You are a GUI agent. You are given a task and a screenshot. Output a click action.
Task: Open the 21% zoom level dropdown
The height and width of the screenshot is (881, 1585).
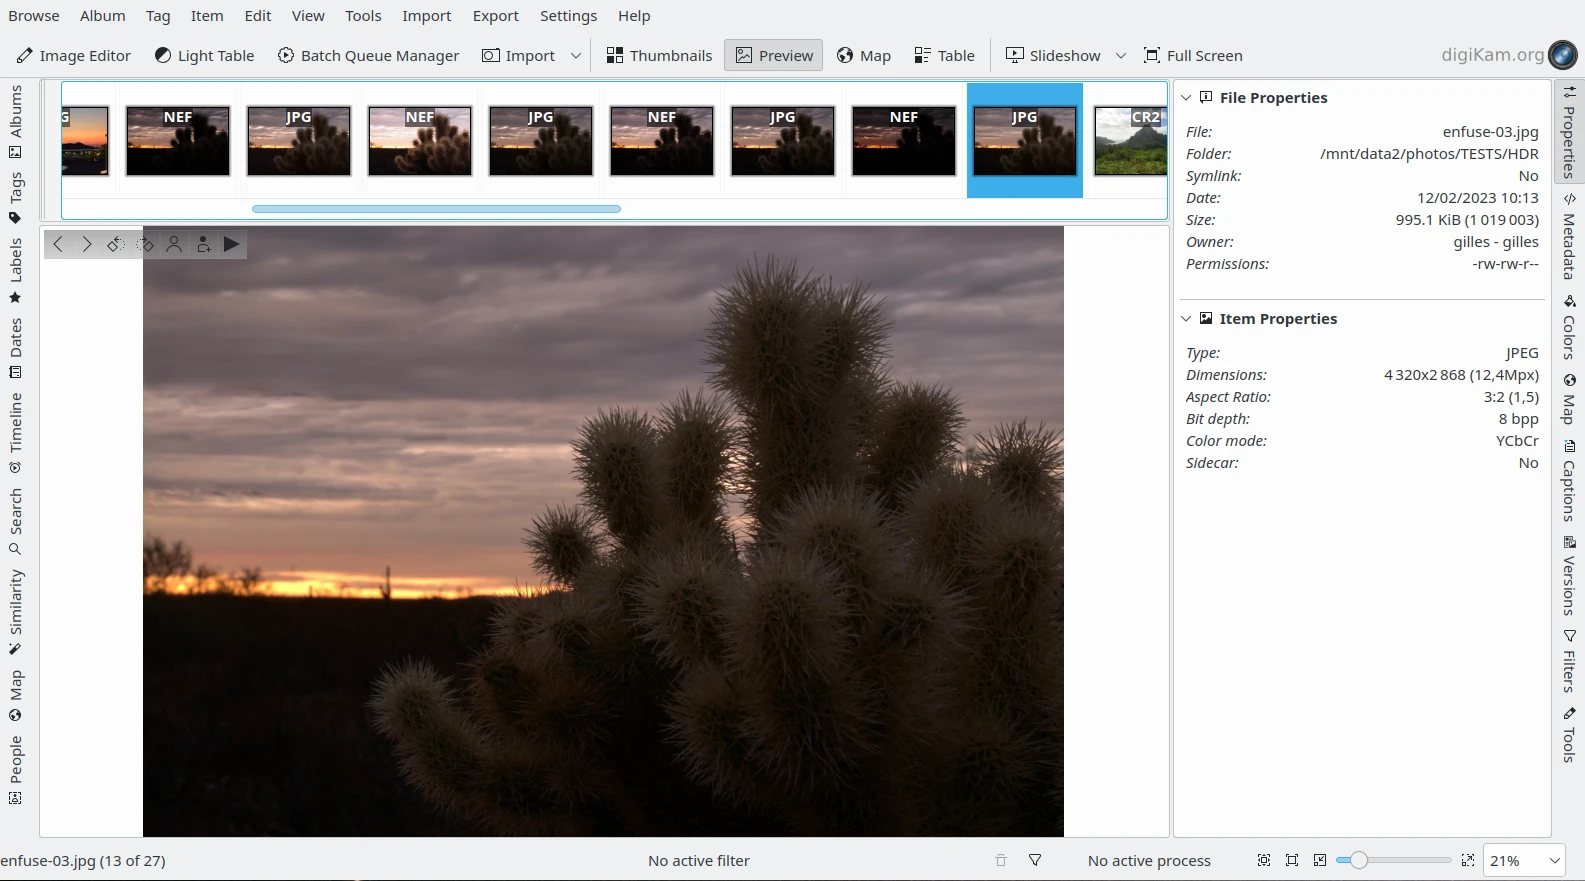pyautogui.click(x=1554, y=860)
